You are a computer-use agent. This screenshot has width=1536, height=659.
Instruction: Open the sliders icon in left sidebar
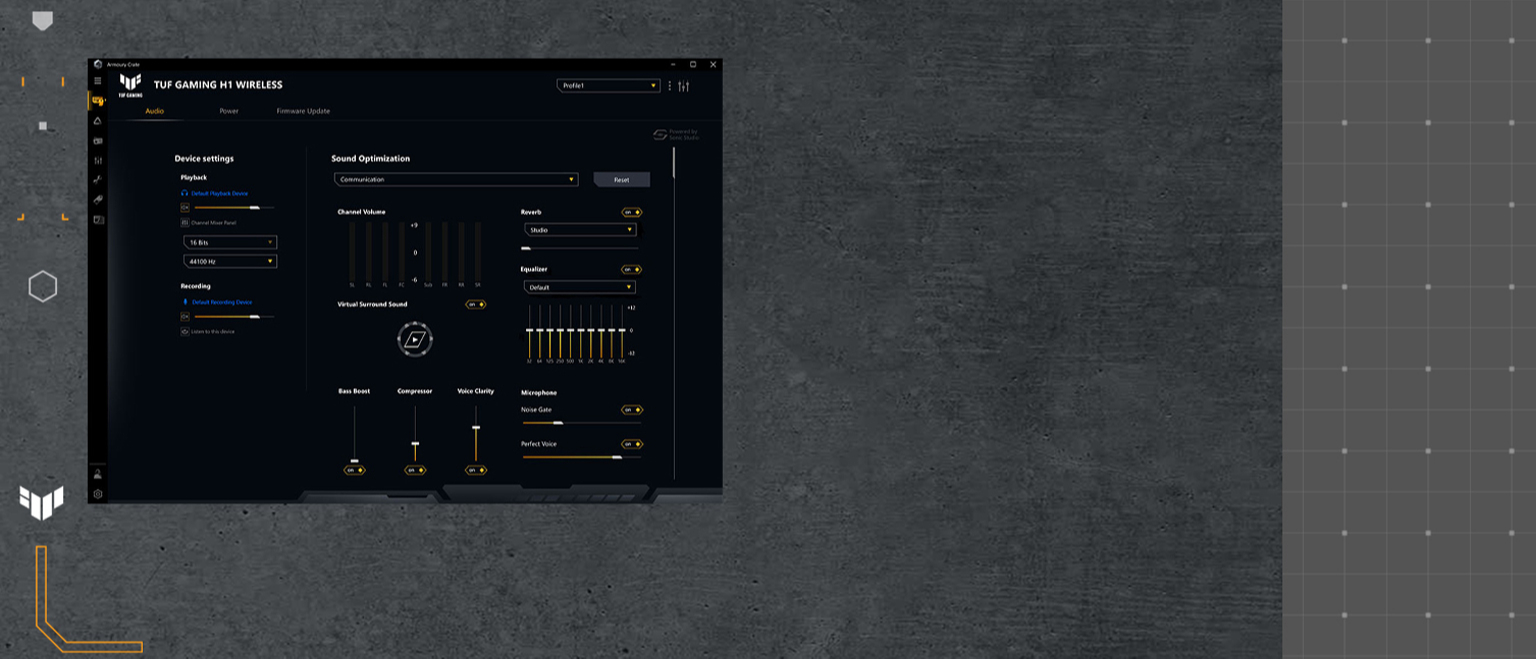(98, 160)
